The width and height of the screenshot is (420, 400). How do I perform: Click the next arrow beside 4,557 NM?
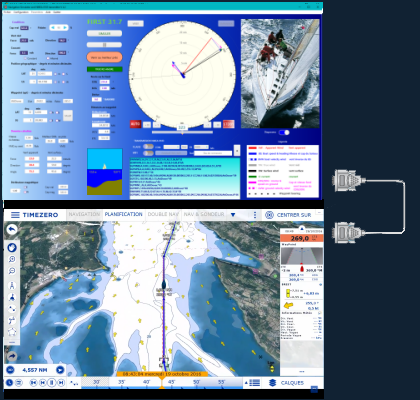pos(60,370)
